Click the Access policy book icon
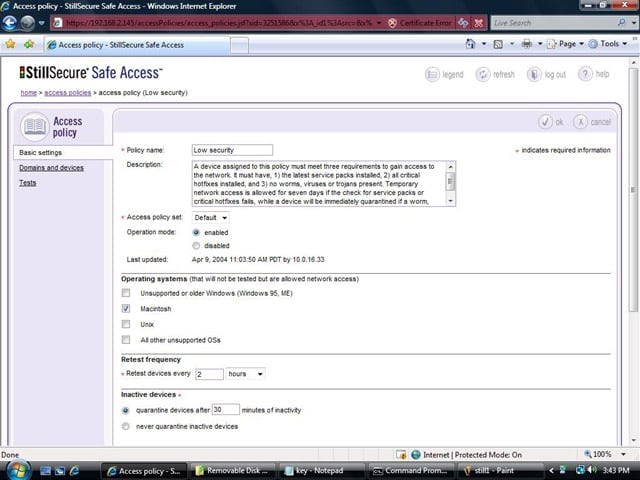This screenshot has height=480, width=640. [35, 127]
